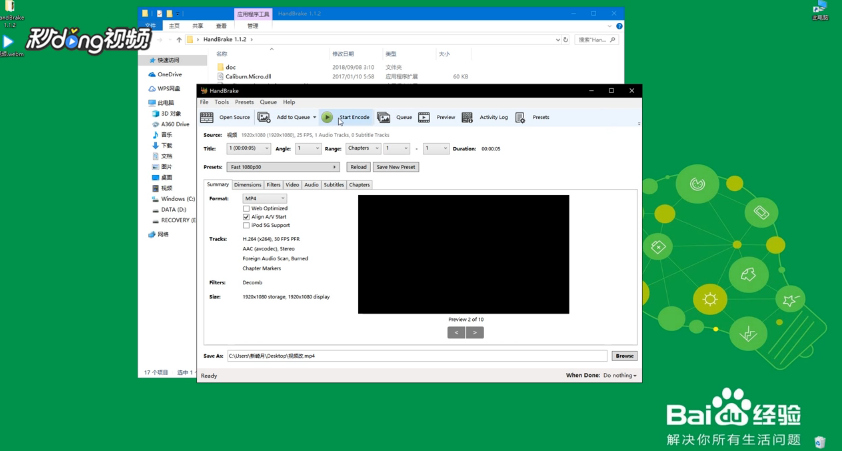Open the When Done dropdown

(620, 375)
